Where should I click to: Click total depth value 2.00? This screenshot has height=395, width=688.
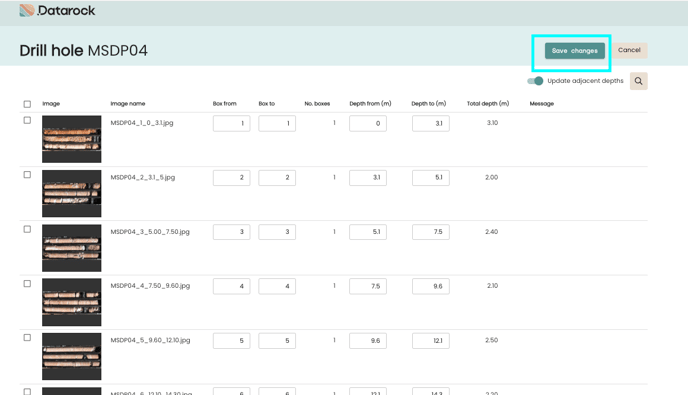(491, 177)
